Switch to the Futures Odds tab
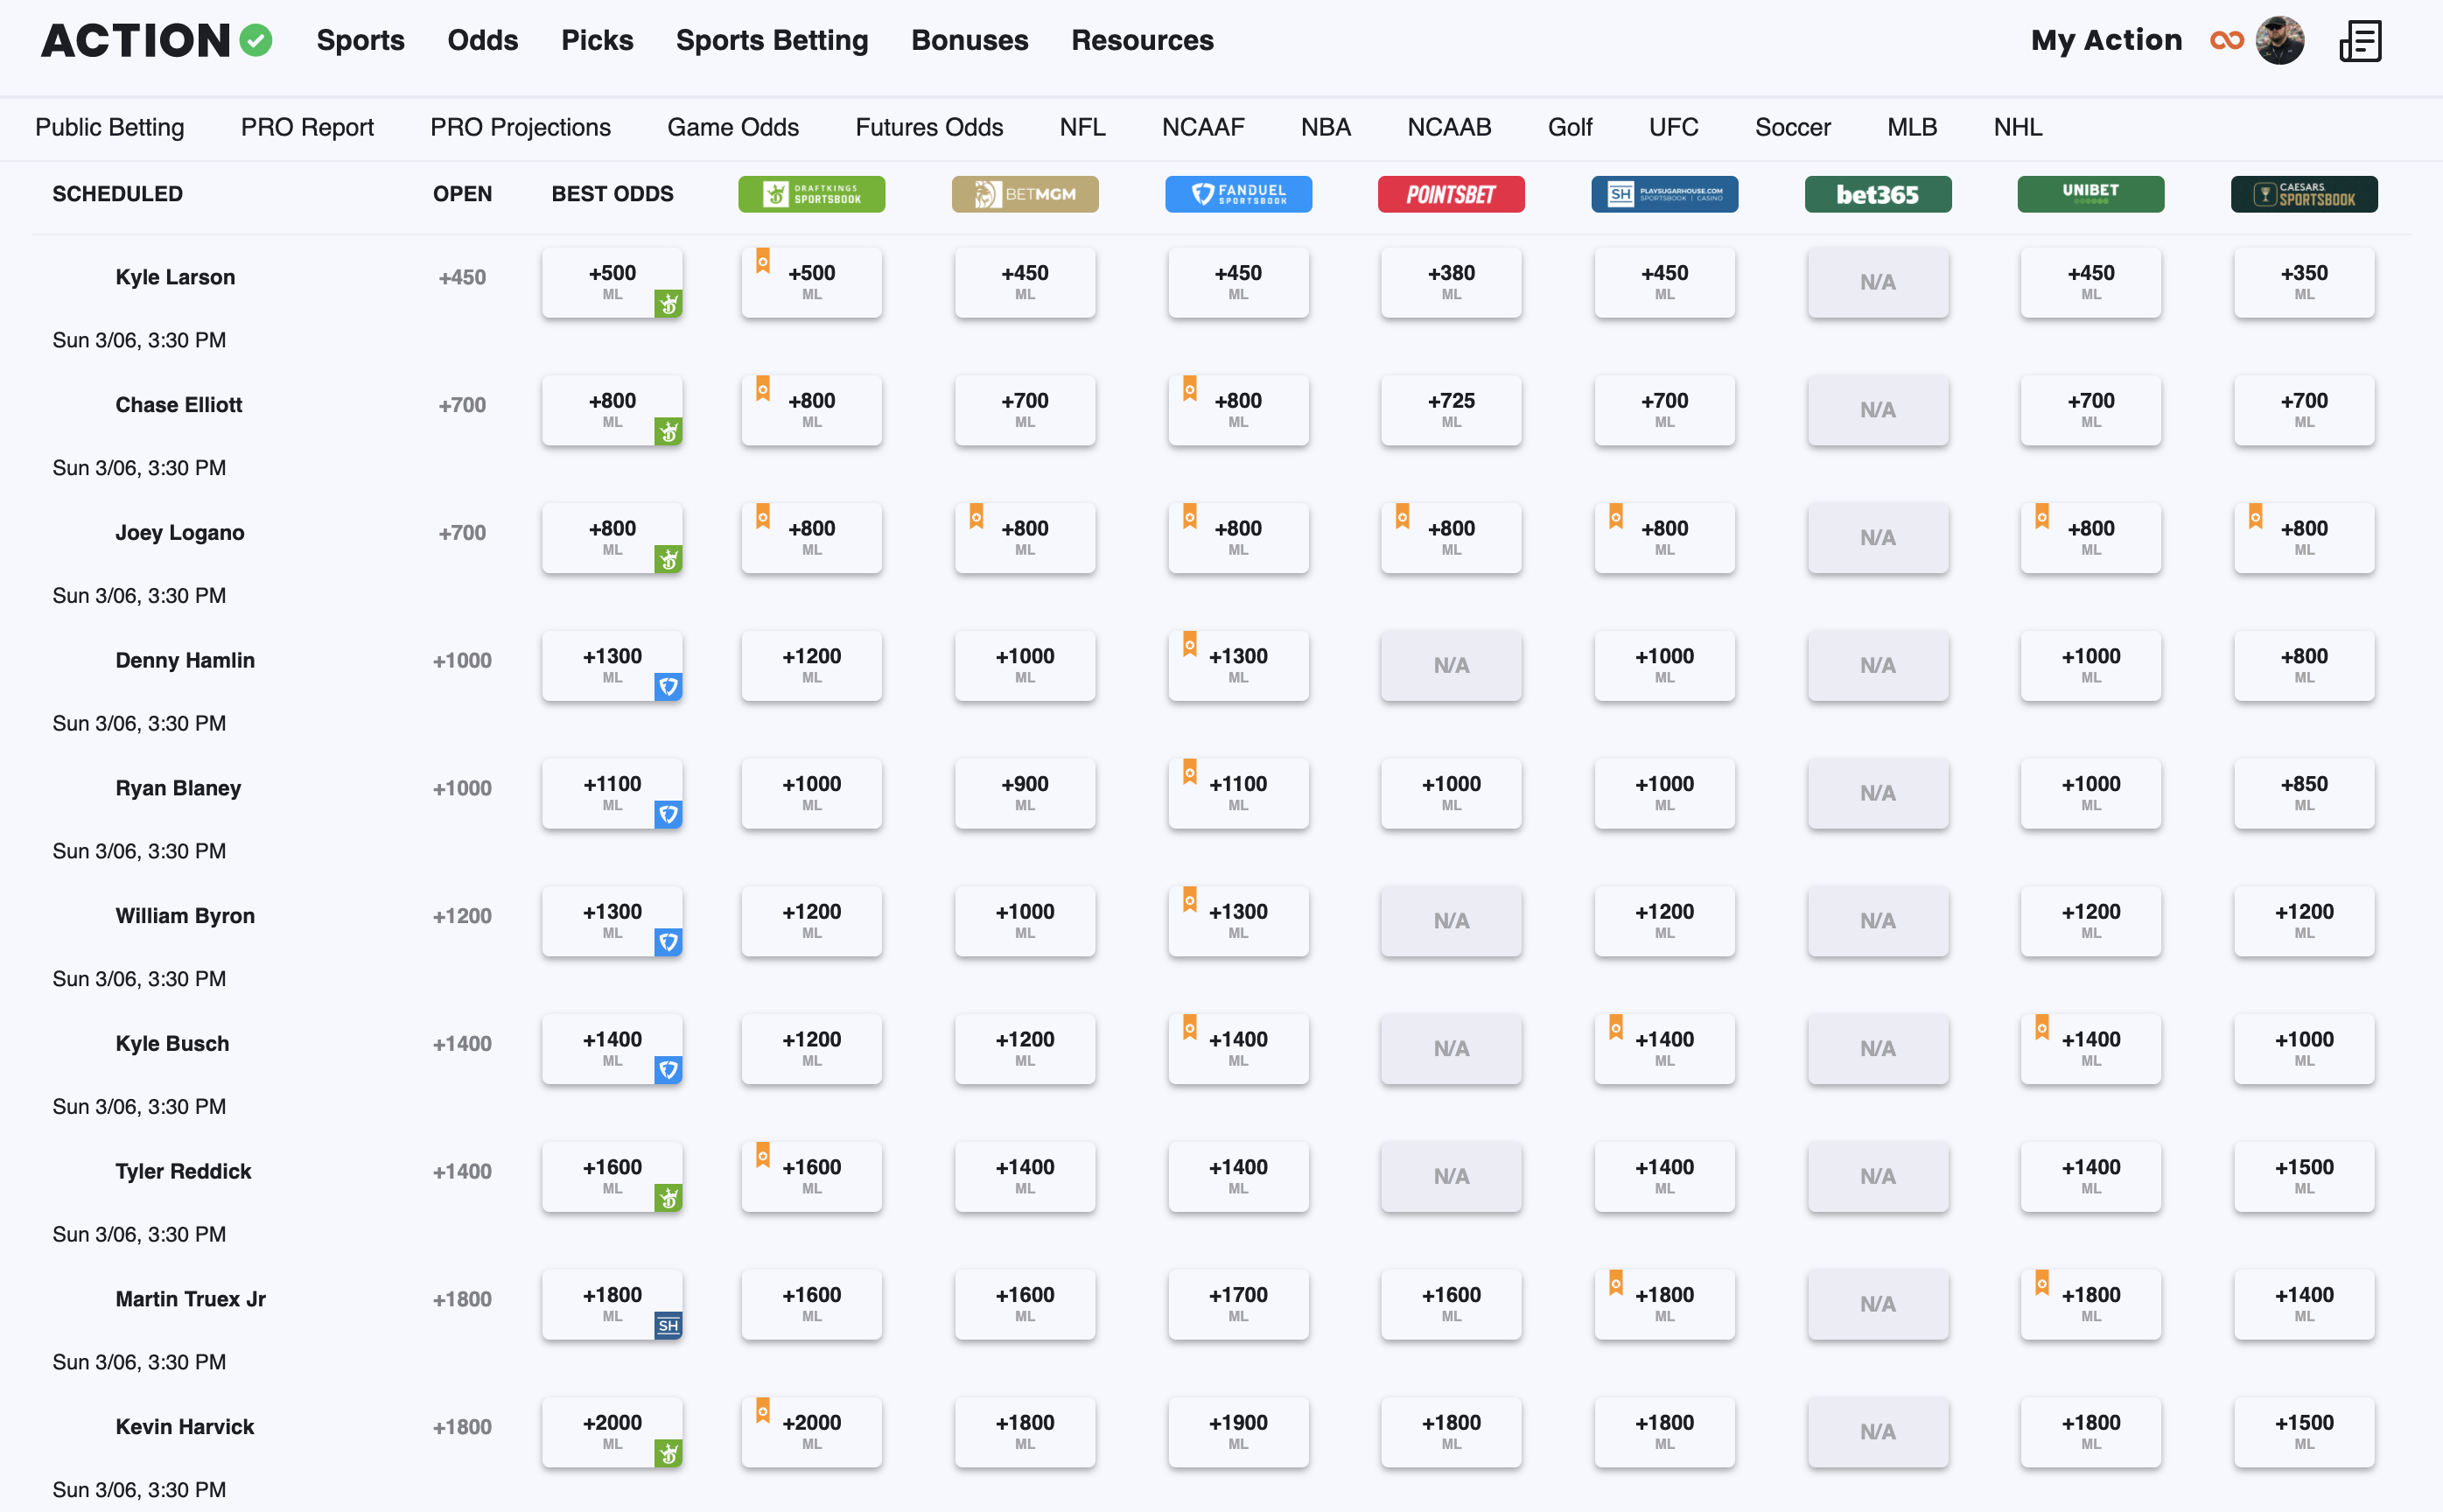This screenshot has width=2443, height=1512. tap(928, 127)
